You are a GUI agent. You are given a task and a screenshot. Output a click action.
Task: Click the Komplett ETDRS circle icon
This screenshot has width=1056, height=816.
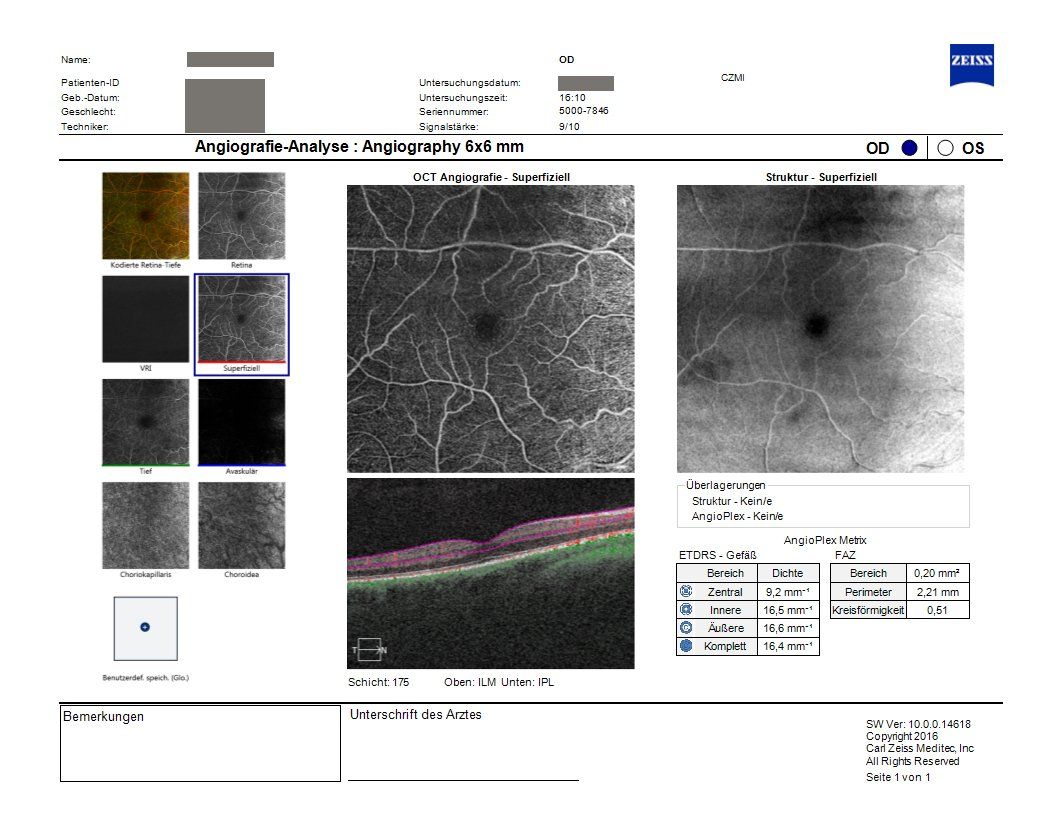(686, 646)
